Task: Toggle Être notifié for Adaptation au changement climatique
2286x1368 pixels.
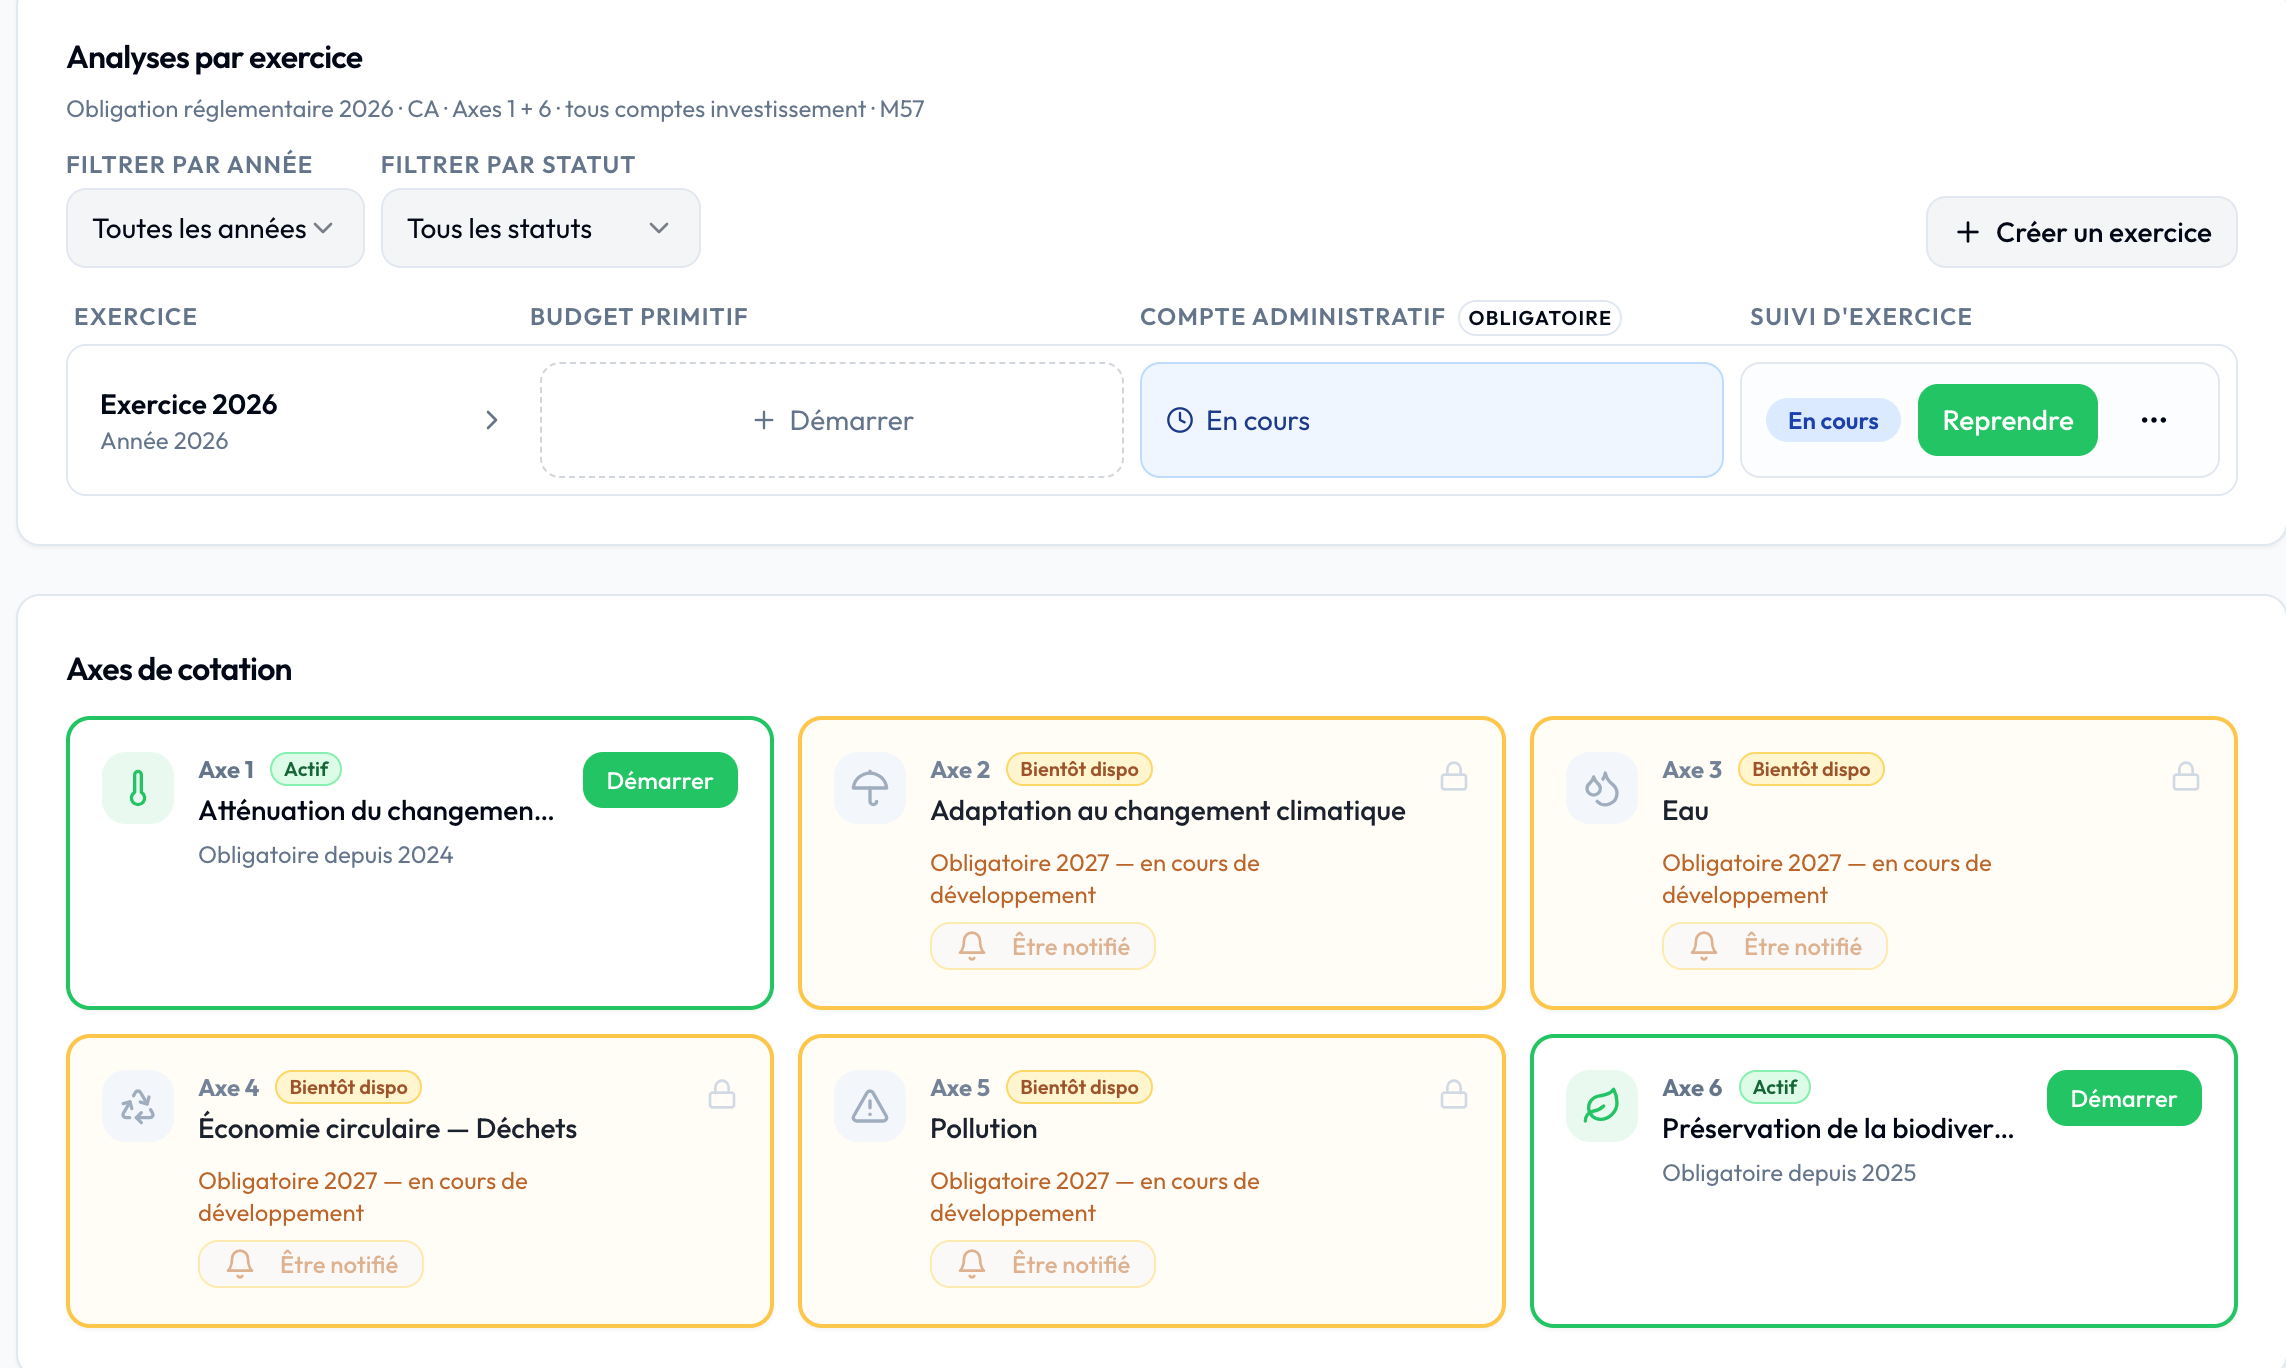Action: (x=1043, y=946)
